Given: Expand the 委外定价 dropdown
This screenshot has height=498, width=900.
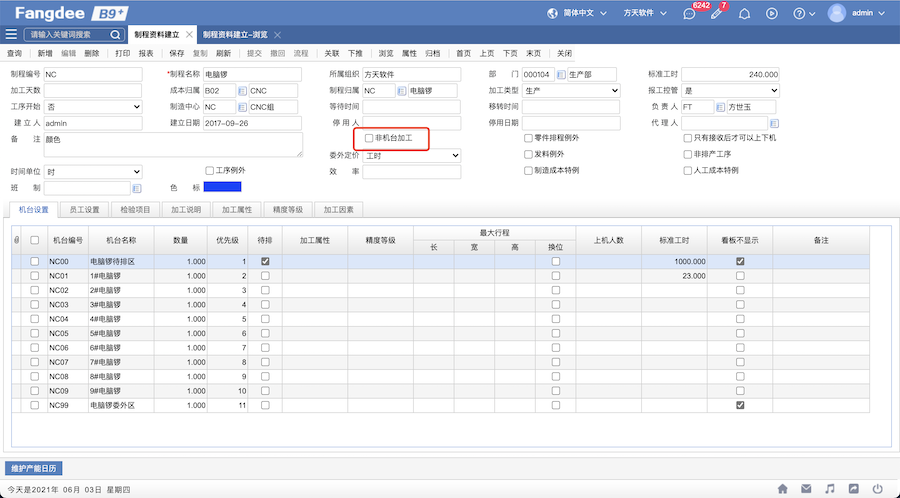Looking at the screenshot, I should point(411,156).
